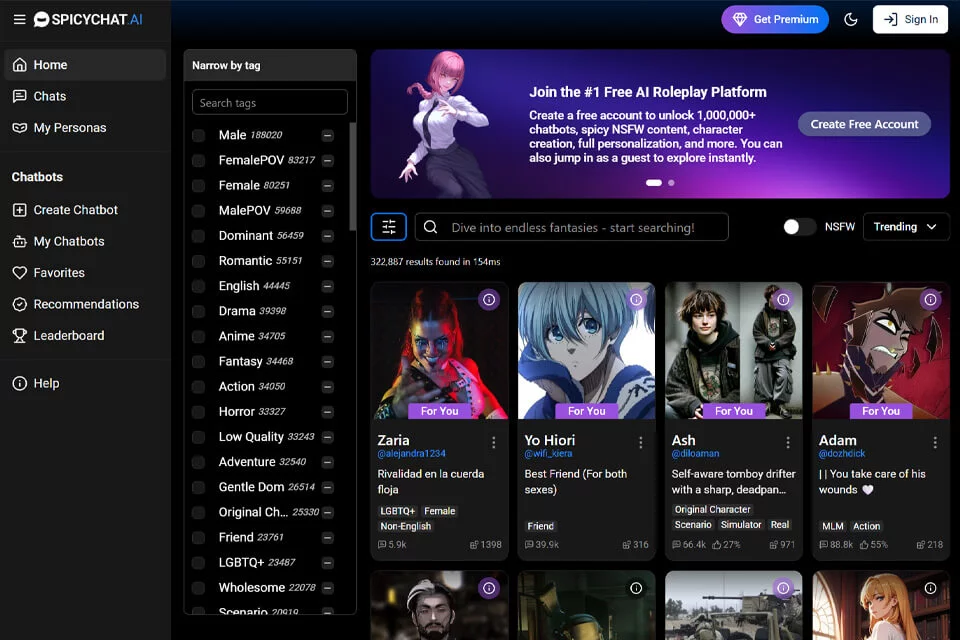Open the Trending sort dropdown
The height and width of the screenshot is (640, 960).
click(906, 227)
